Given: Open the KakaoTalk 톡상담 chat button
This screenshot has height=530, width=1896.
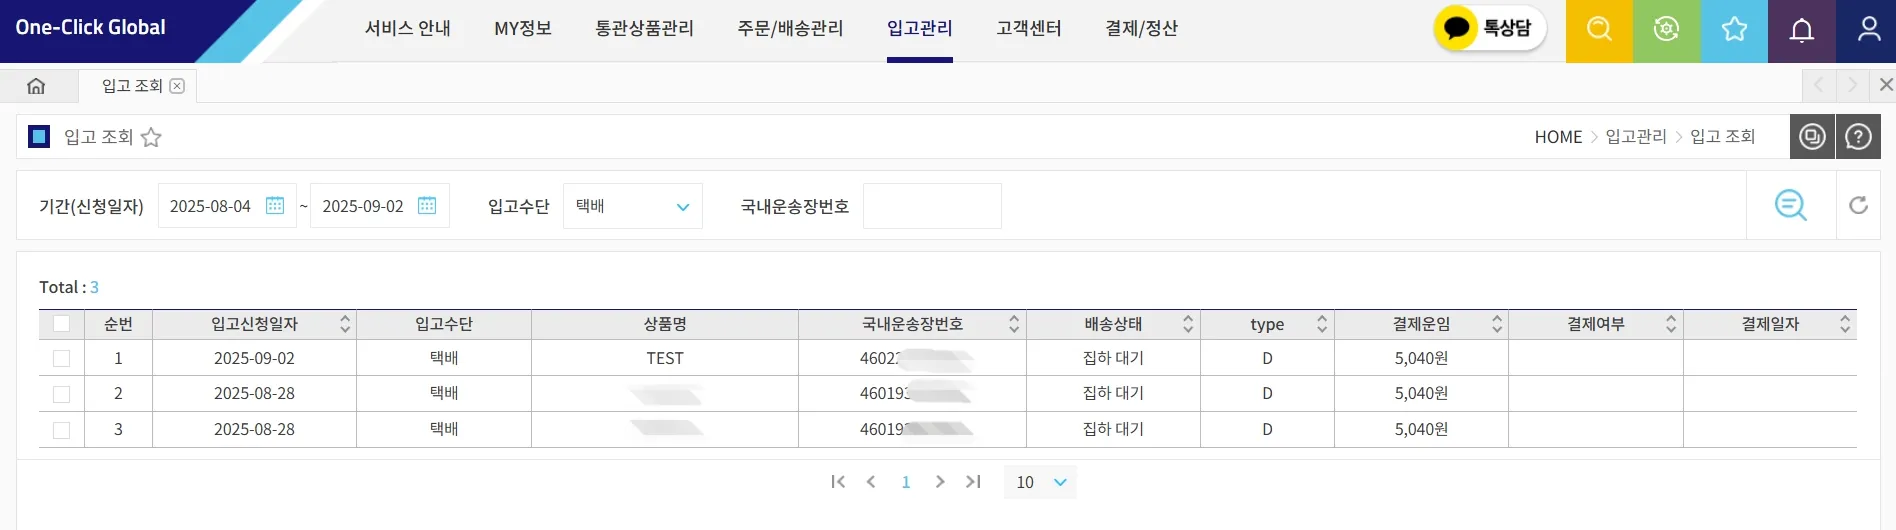Looking at the screenshot, I should click(x=1489, y=28).
